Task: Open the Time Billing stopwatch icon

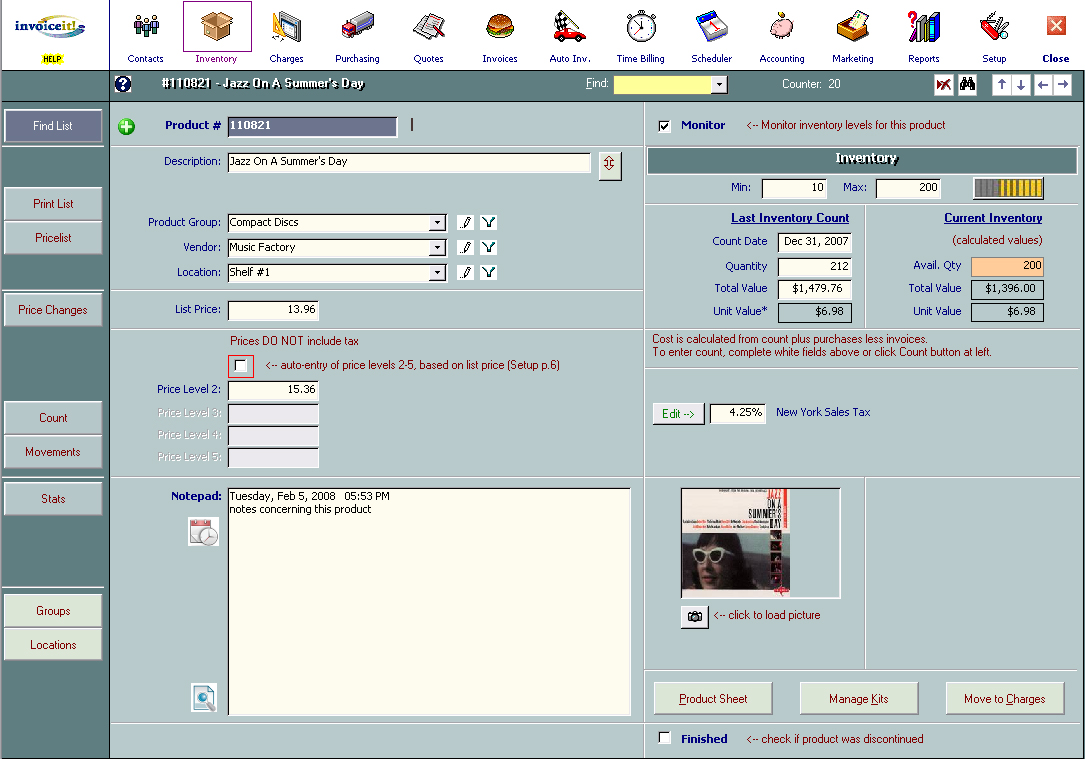Action: (x=640, y=33)
